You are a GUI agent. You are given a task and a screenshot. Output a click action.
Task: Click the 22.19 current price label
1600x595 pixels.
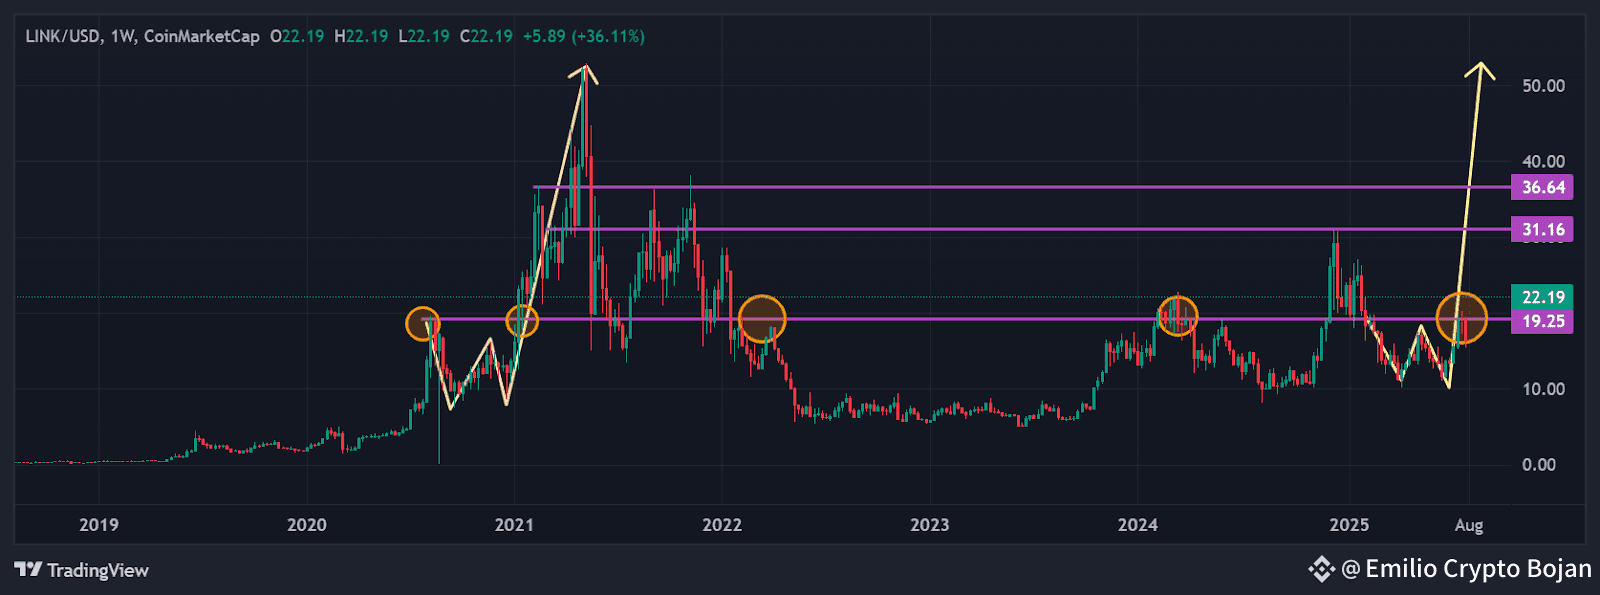coord(1542,297)
